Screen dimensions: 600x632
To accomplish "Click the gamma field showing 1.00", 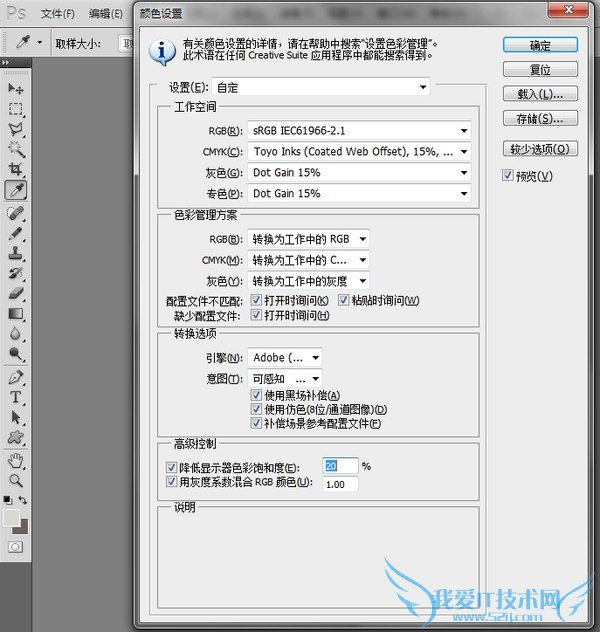I will coord(340,484).
